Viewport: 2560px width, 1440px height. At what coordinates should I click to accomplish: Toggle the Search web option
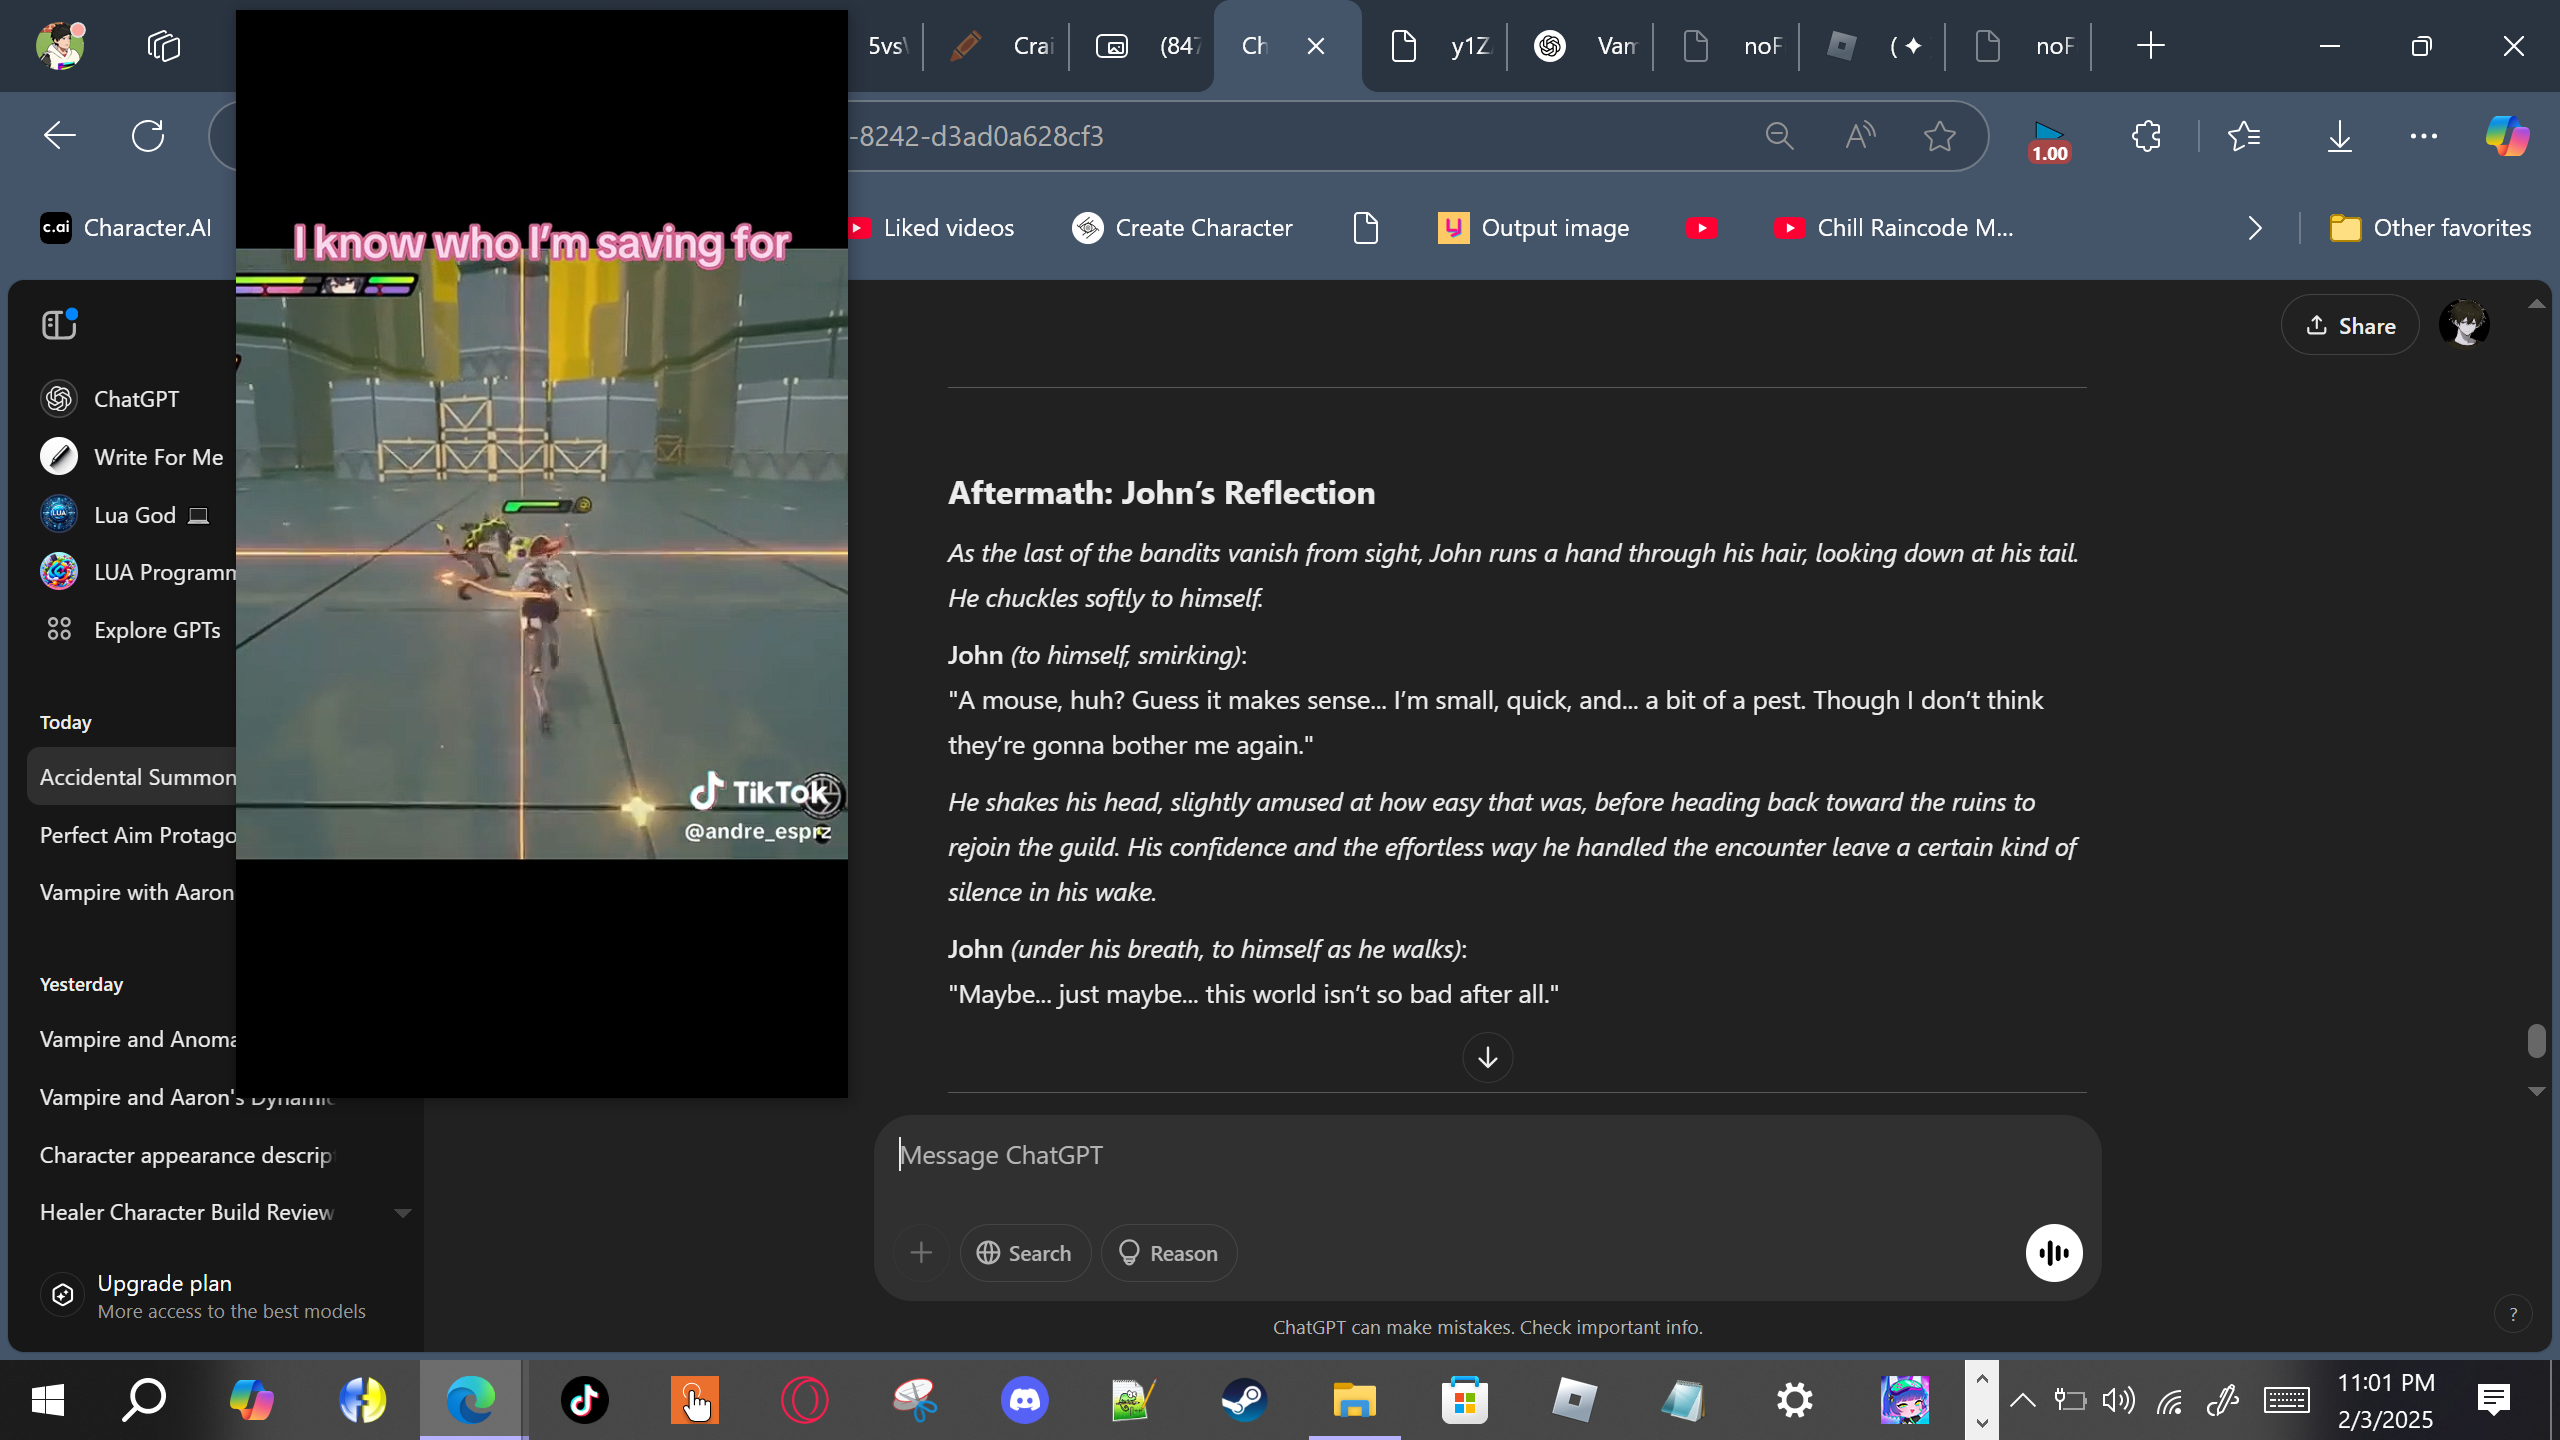[1025, 1253]
